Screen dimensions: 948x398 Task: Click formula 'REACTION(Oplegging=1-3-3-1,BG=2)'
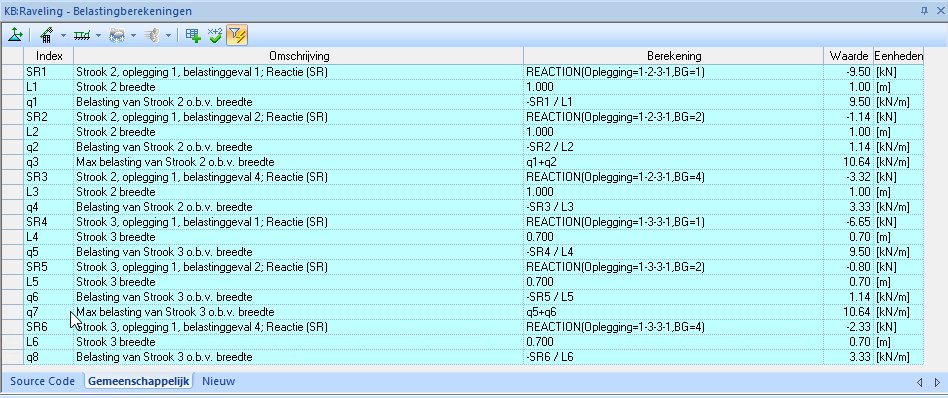(x=615, y=267)
